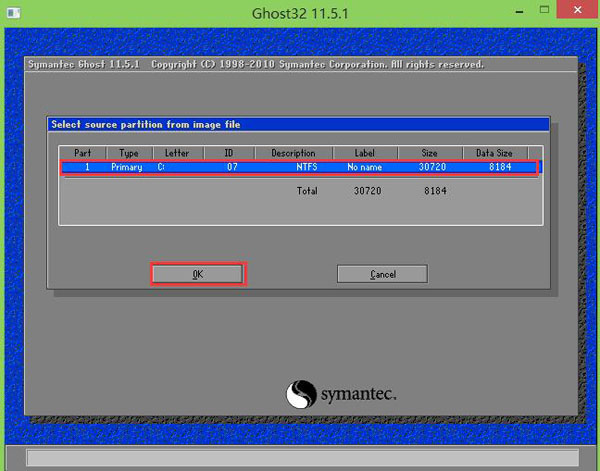Click the Description column header

293,153
